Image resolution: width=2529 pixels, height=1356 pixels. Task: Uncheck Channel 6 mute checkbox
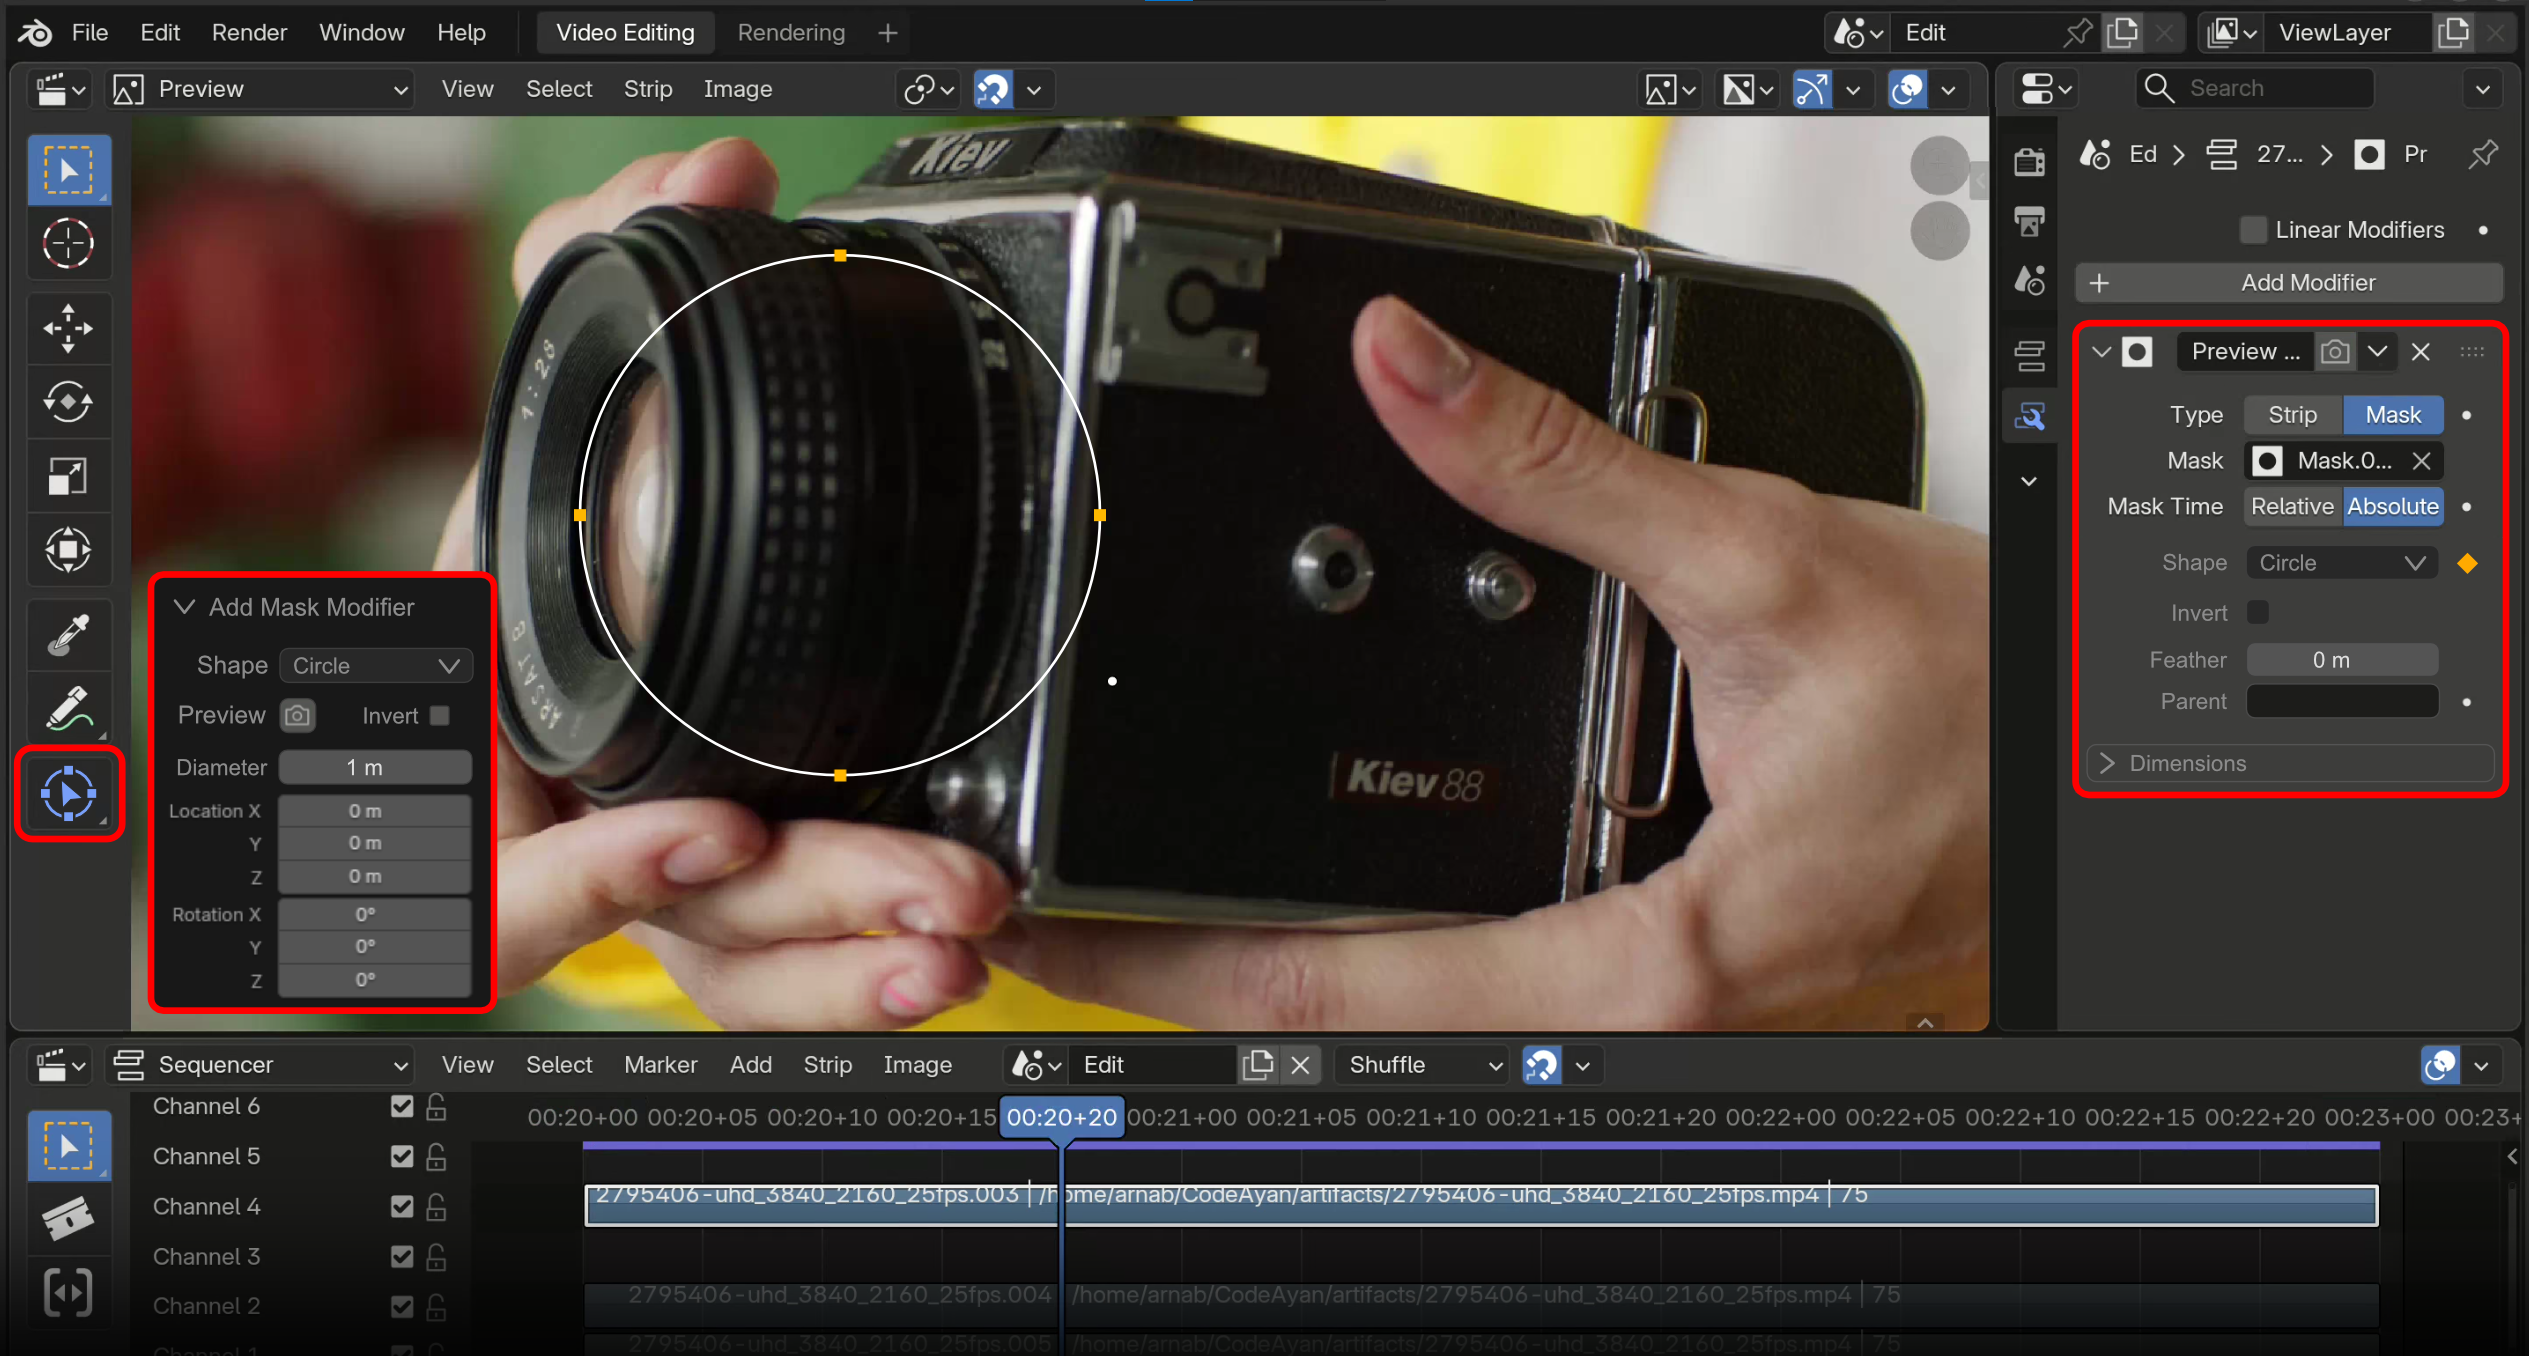pos(402,1106)
